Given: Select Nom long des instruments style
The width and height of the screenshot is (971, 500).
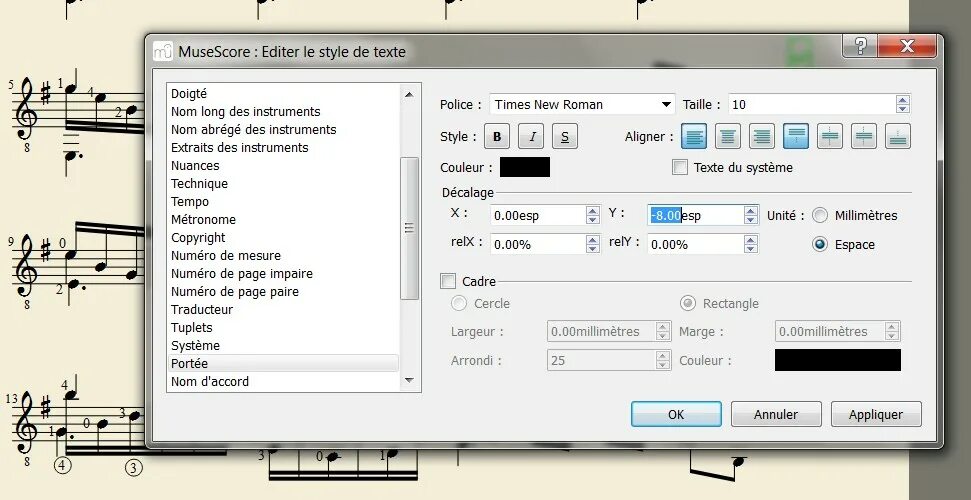Looking at the screenshot, I should point(284,112).
